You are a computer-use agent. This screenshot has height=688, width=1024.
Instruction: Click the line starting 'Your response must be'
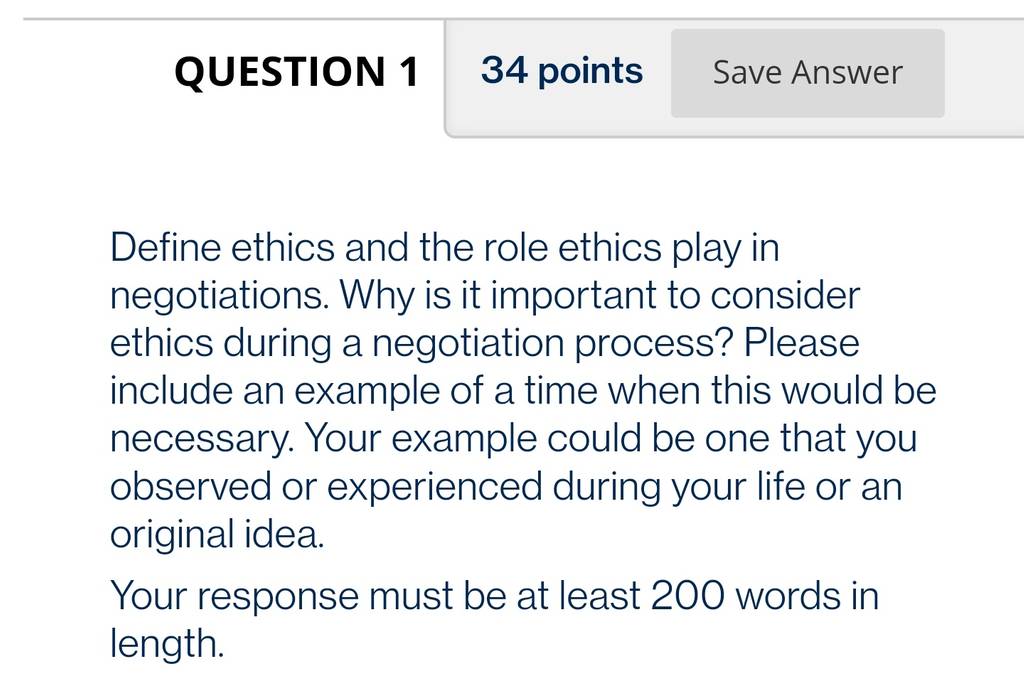(494, 596)
